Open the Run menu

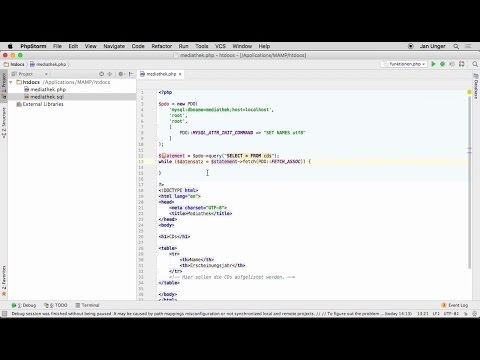[x=184, y=46]
